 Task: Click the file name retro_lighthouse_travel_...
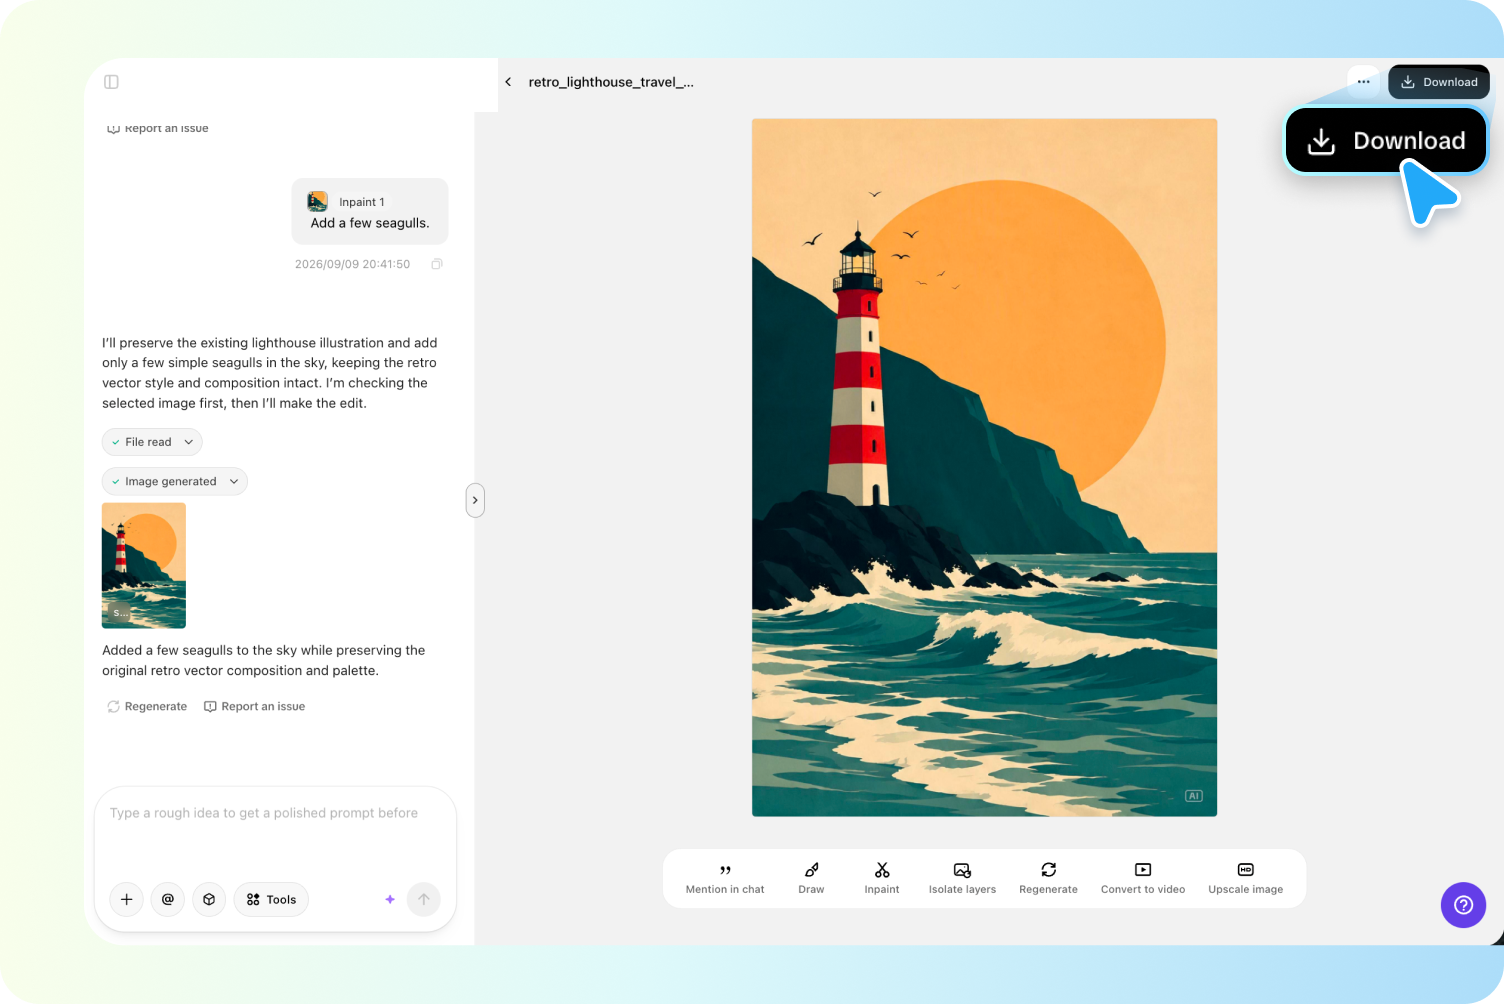[611, 82]
